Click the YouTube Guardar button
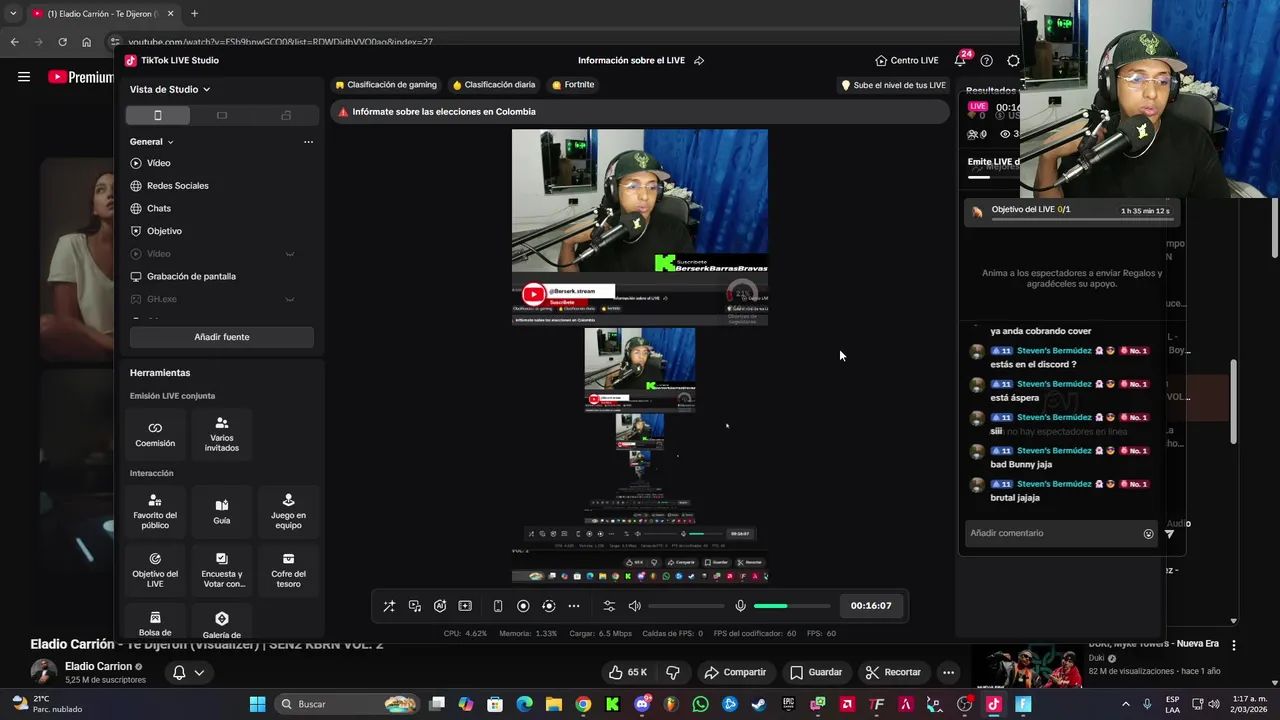 coord(815,672)
